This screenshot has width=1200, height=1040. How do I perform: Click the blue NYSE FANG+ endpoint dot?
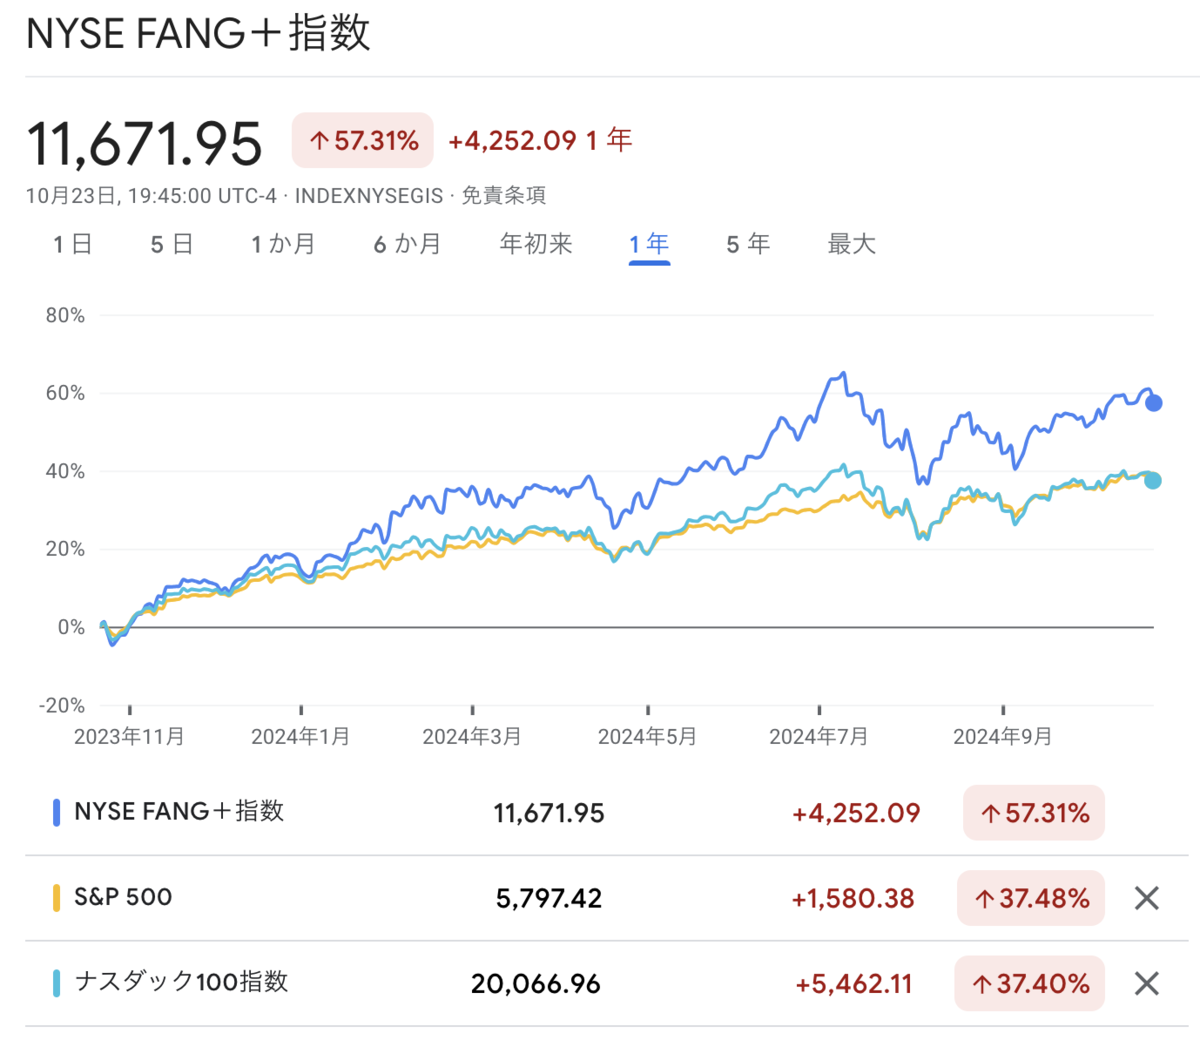(1154, 403)
